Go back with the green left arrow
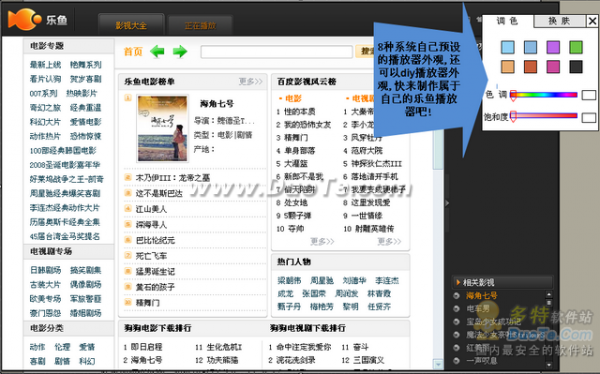The image size is (600, 374). click(157, 51)
